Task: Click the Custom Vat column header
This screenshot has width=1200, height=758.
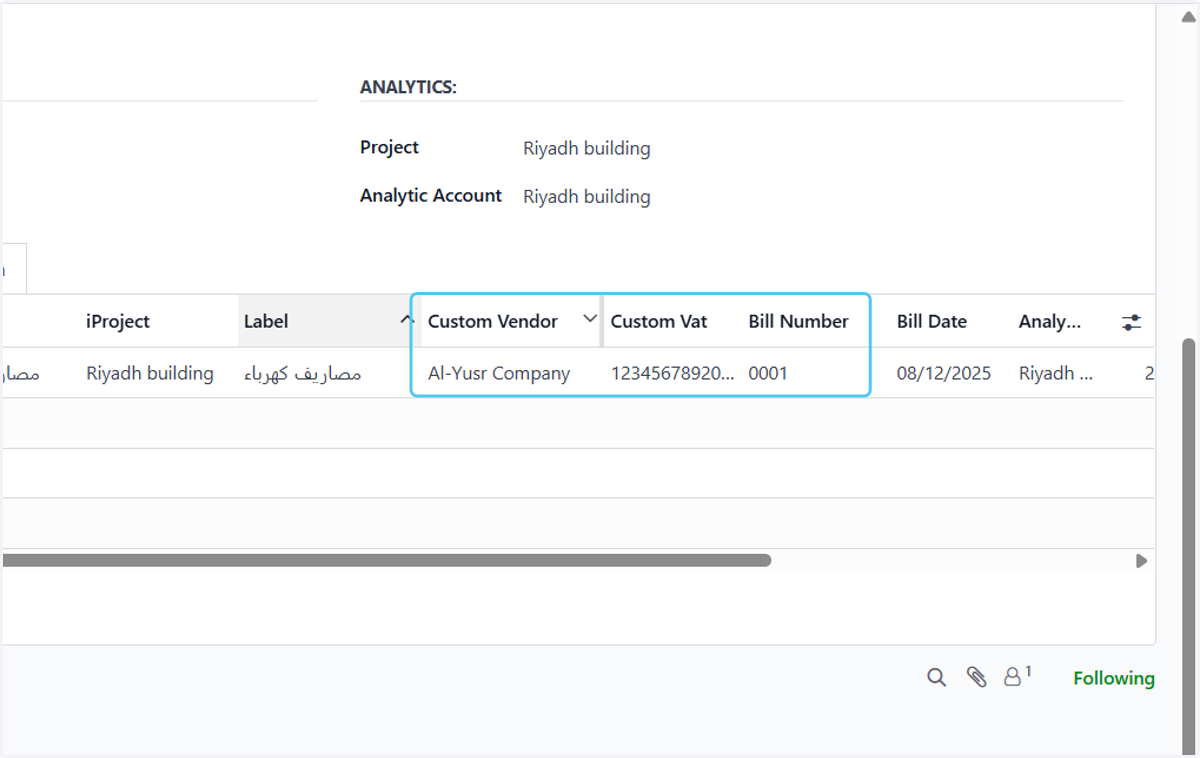Action: (x=659, y=321)
